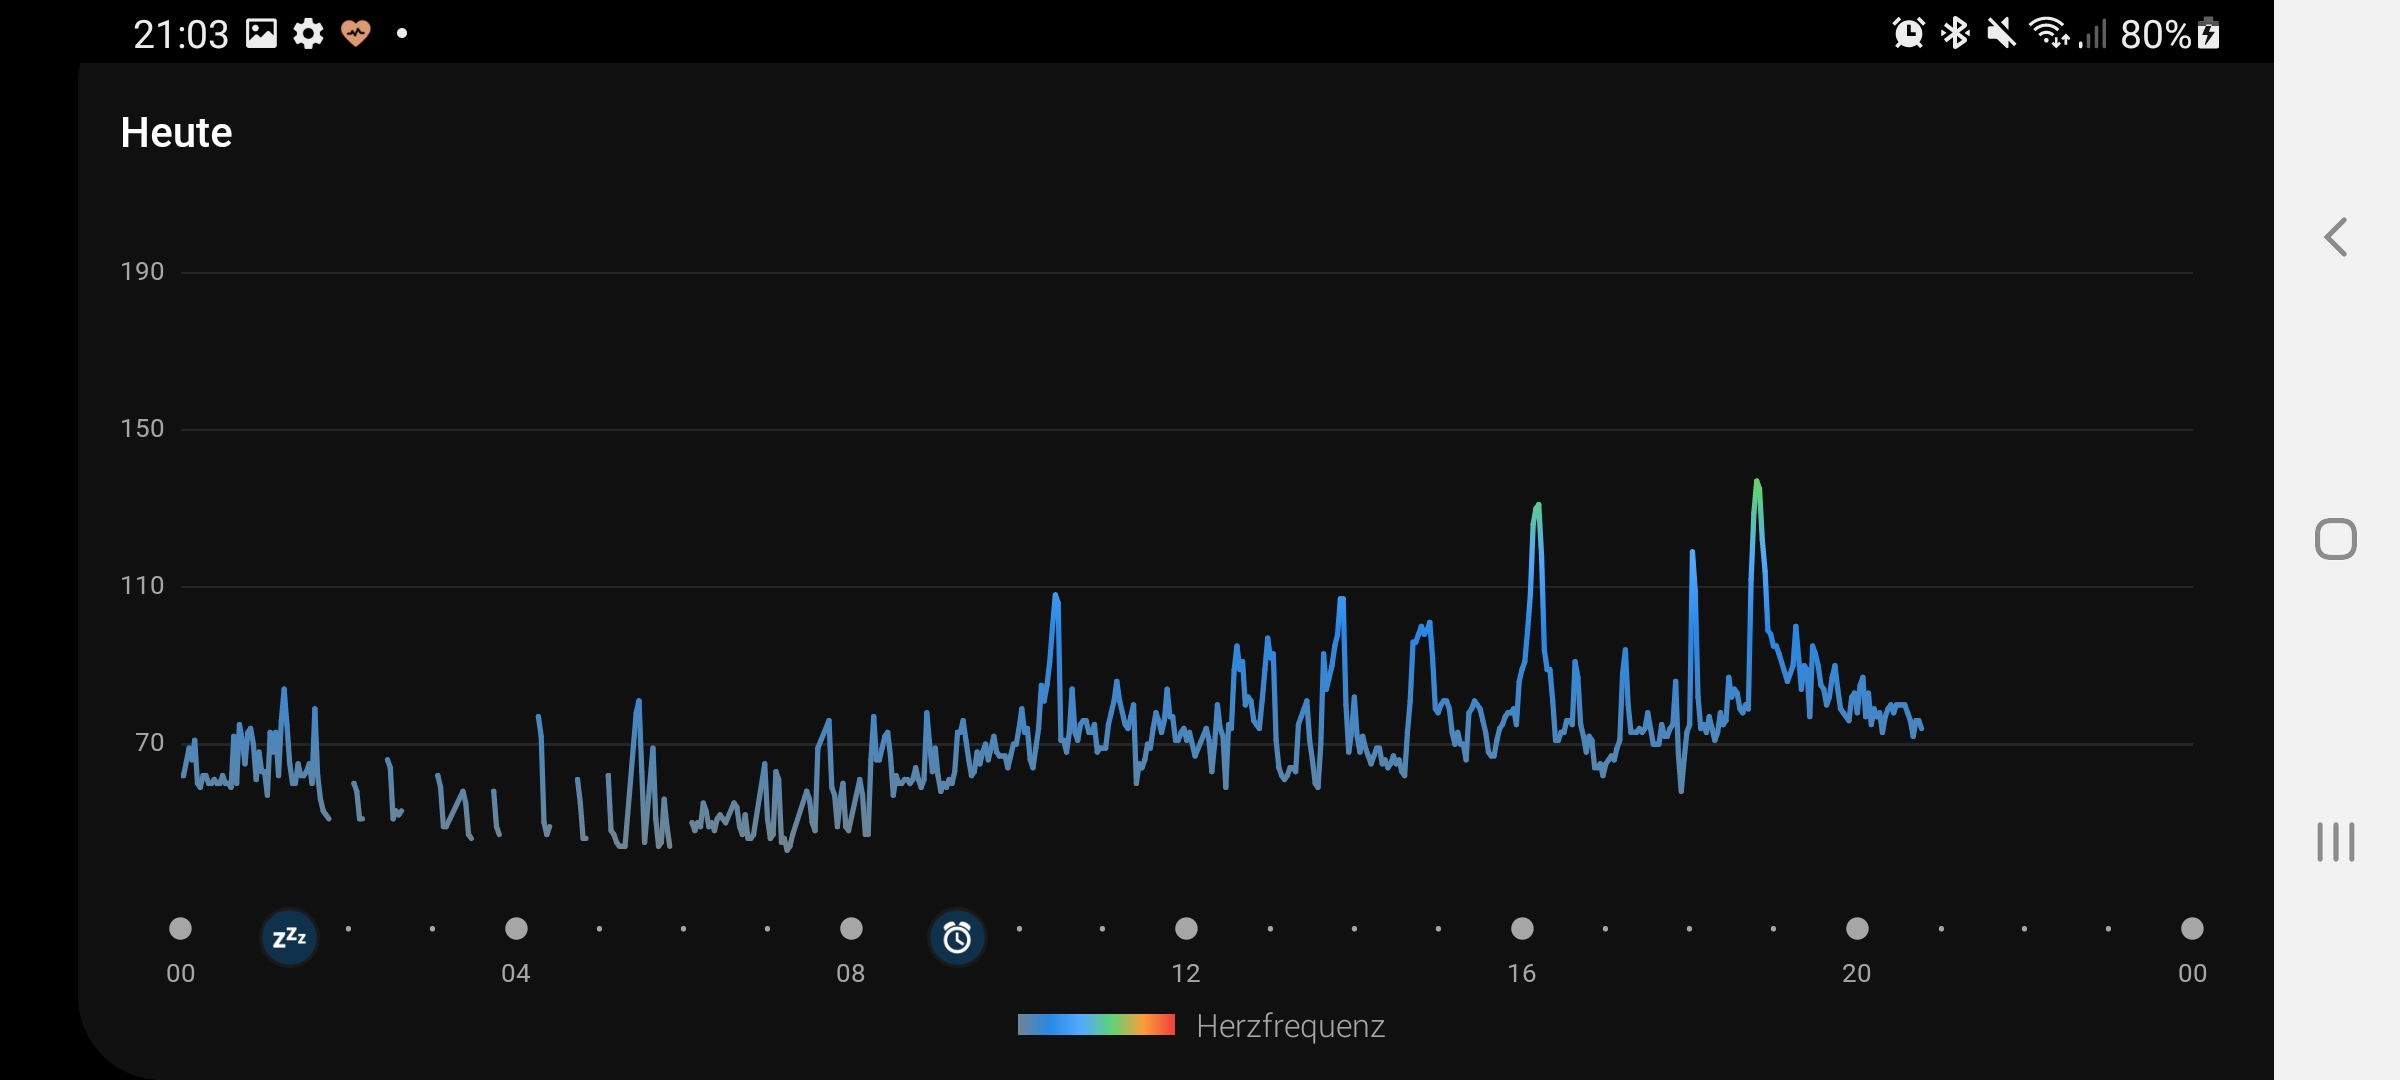Tap the alarm icon in status bar
This screenshot has width=2400, height=1080.
(1908, 34)
